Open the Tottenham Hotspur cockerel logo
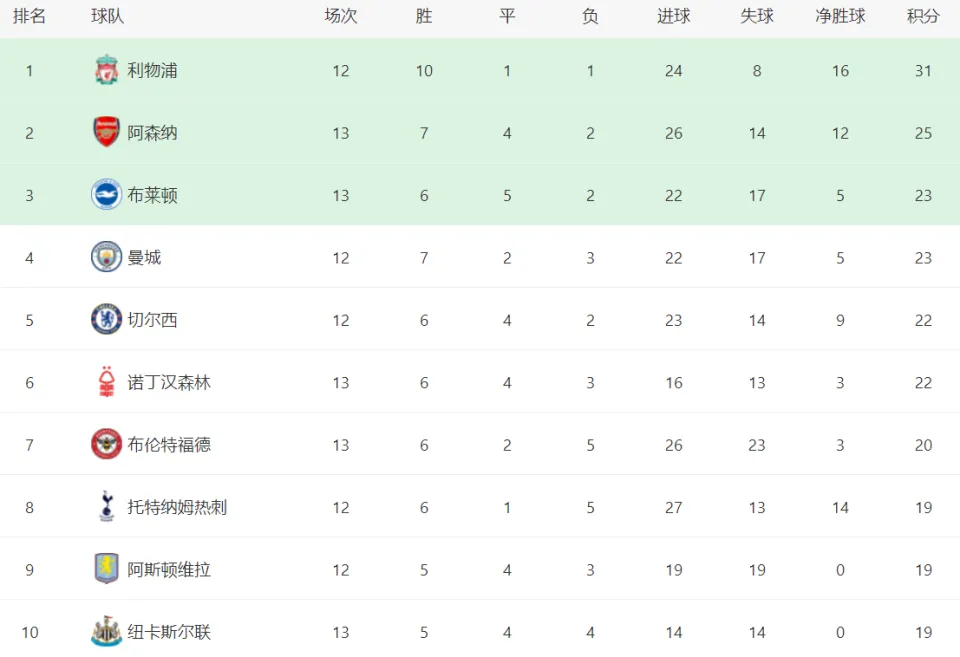Screen dimensions: 960x657 [x=107, y=507]
